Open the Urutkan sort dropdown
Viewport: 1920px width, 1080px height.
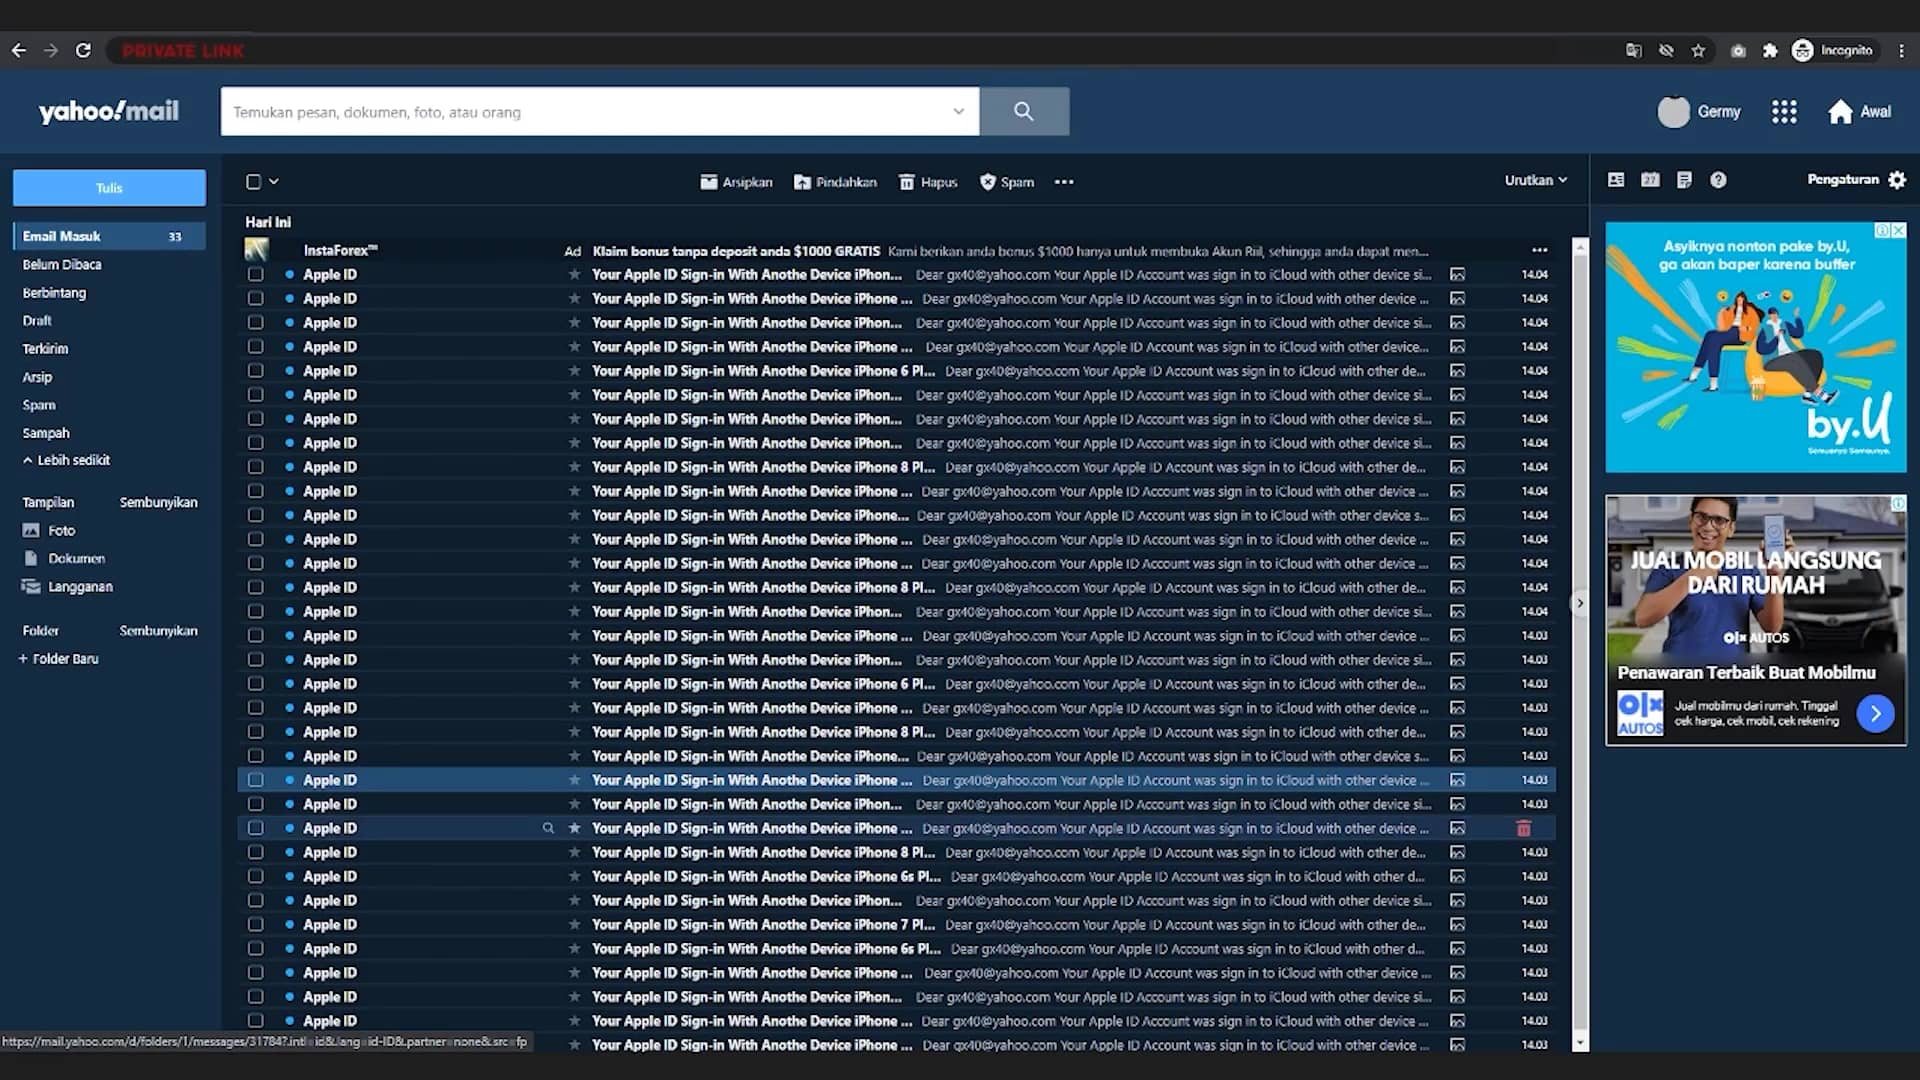click(1536, 180)
